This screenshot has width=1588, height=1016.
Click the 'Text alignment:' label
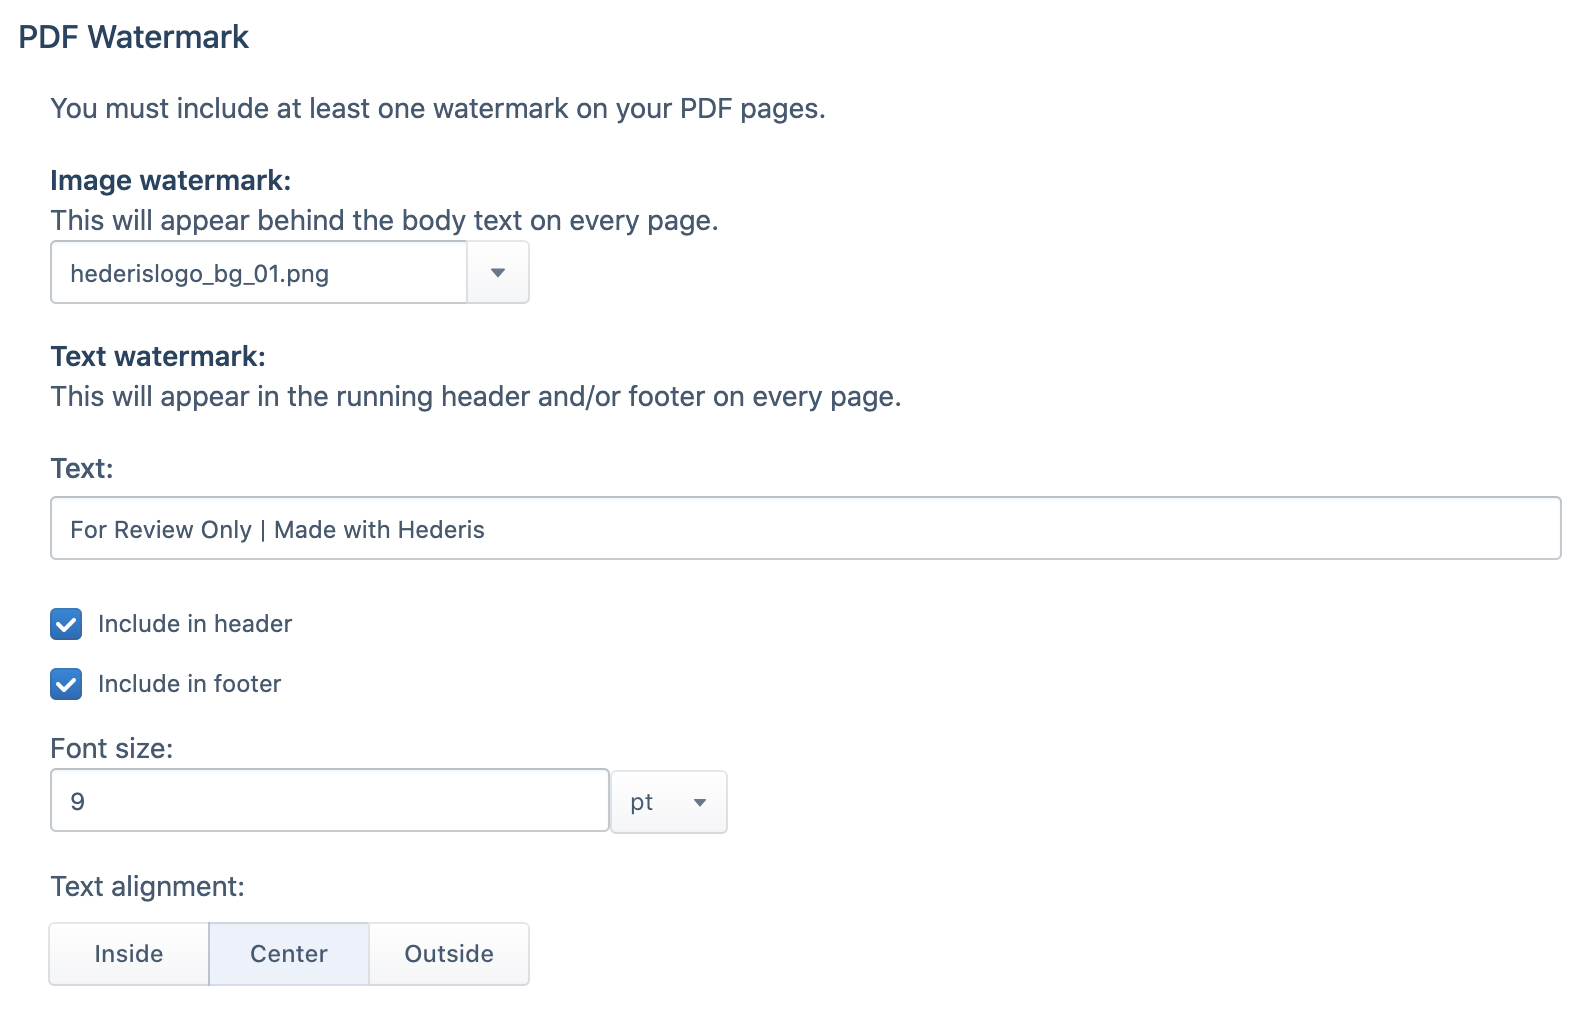[x=148, y=886]
